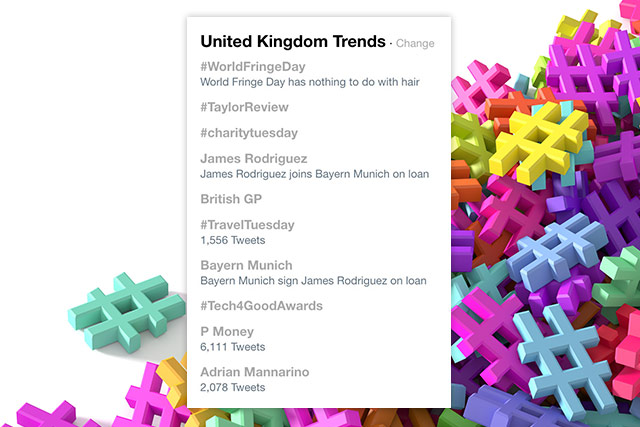Click the 1,556 Tweets count

232,240
